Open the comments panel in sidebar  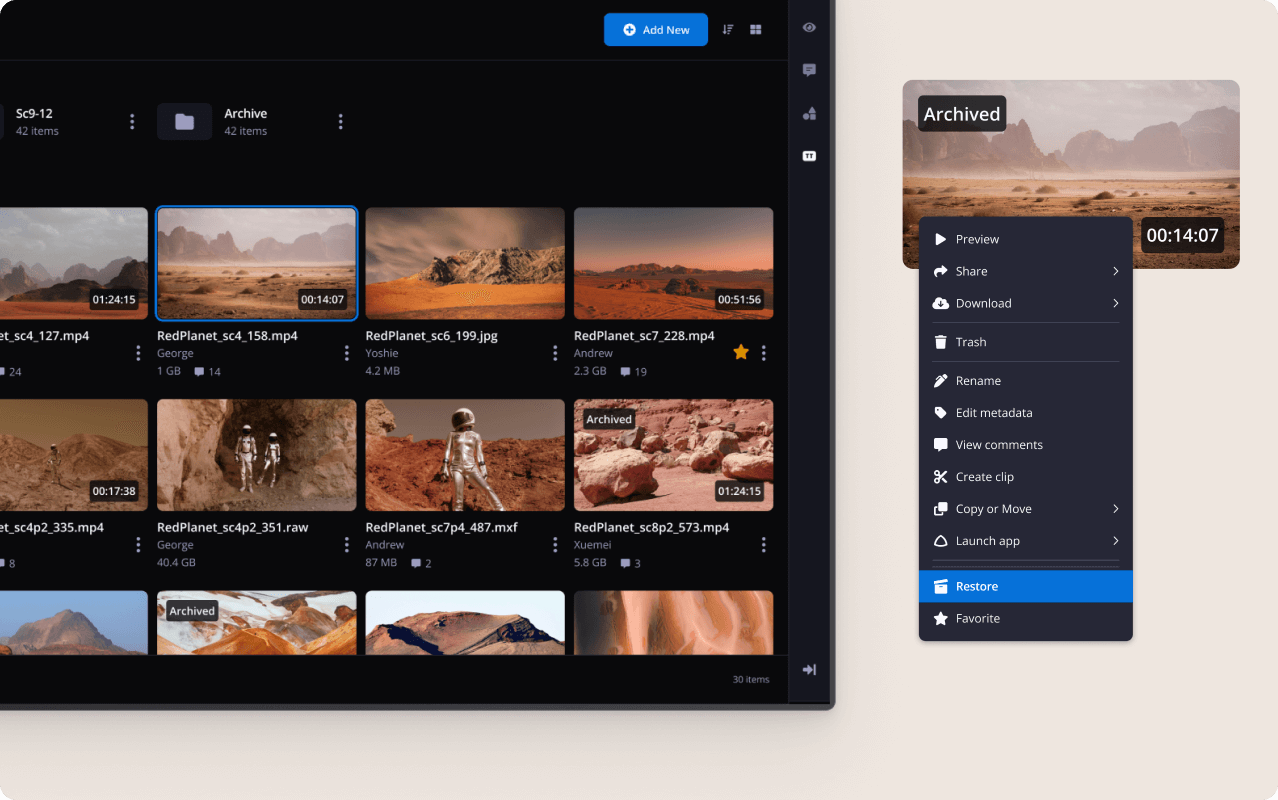click(809, 70)
